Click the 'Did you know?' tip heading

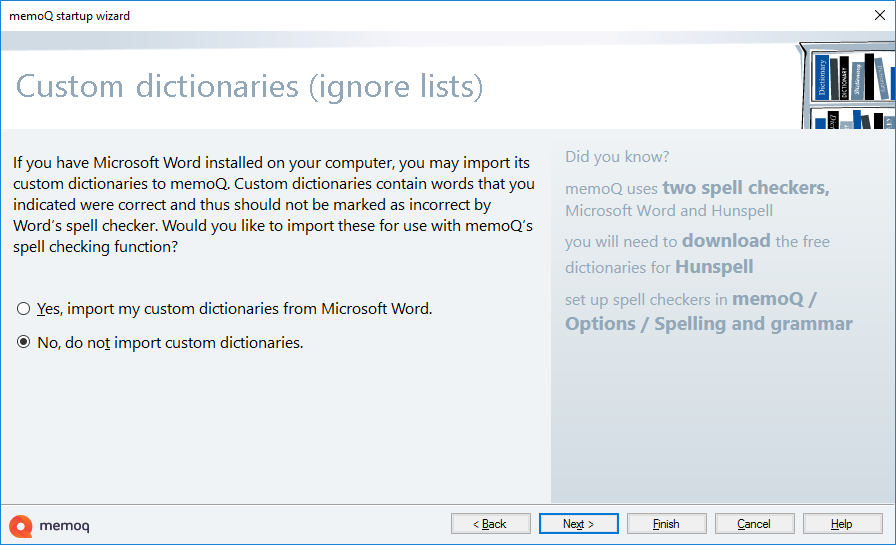[x=617, y=157]
